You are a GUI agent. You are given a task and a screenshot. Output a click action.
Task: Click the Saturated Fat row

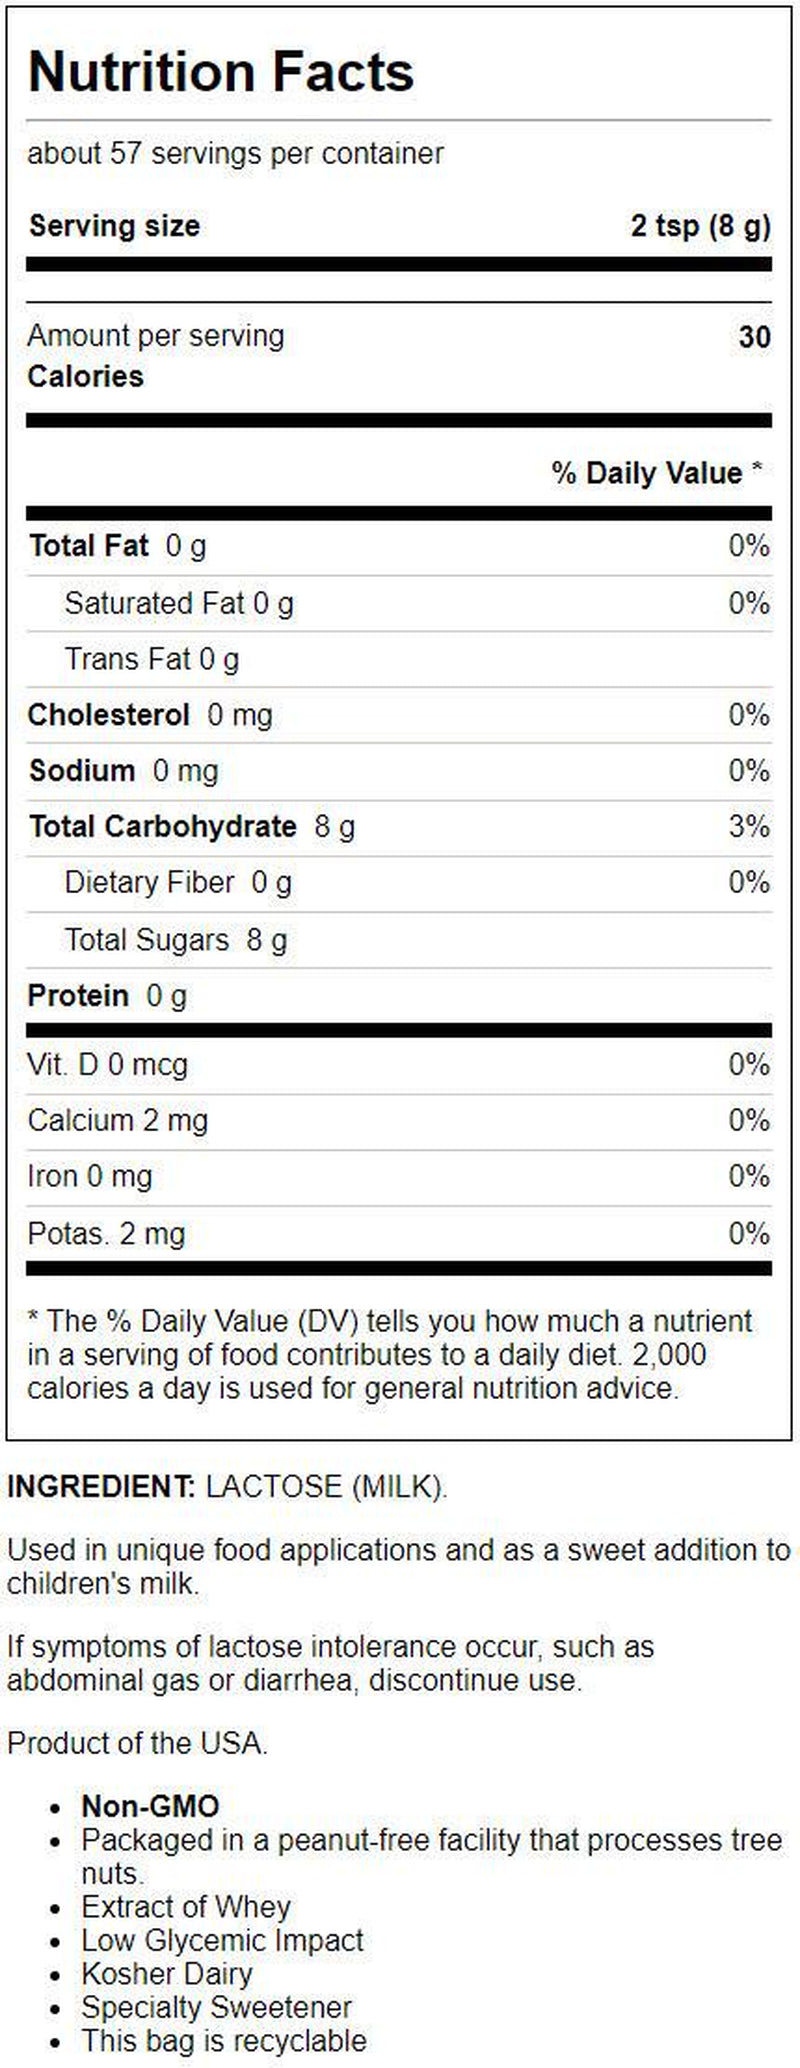point(179,603)
